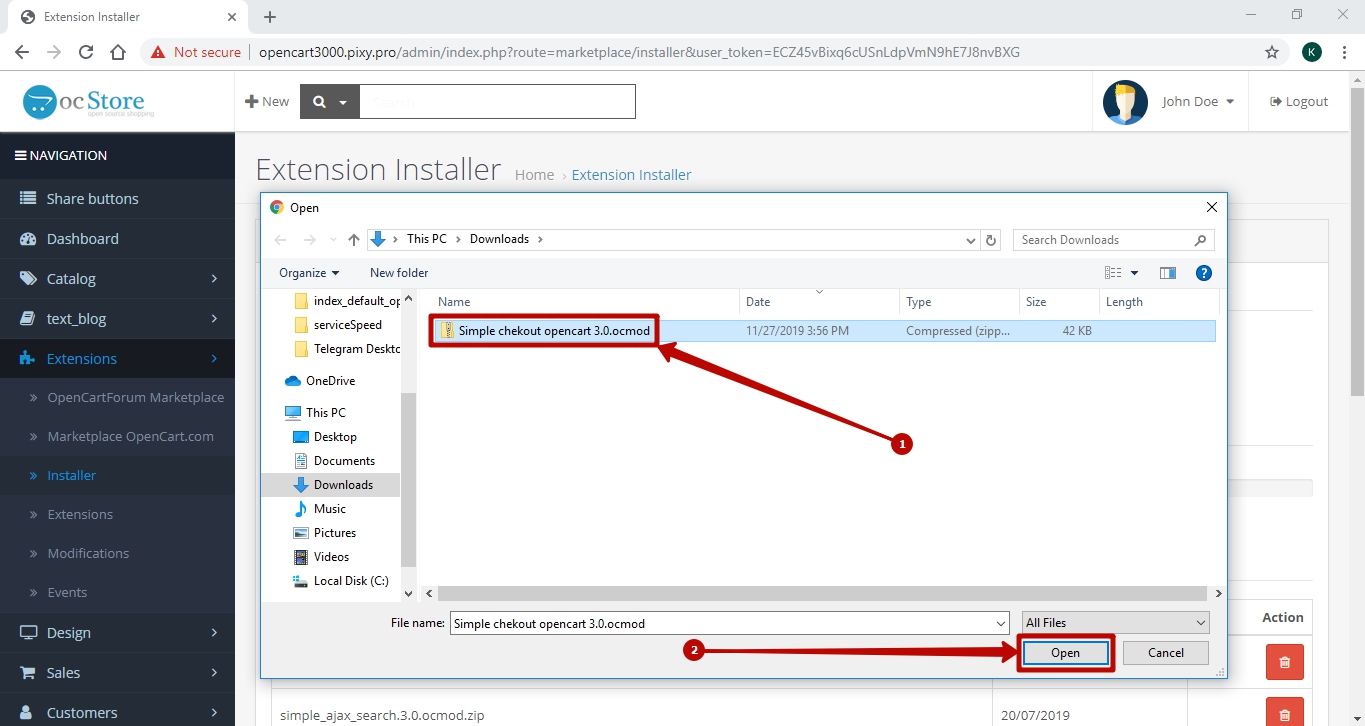
Task: Click the help question mark icon
Action: point(1204,273)
